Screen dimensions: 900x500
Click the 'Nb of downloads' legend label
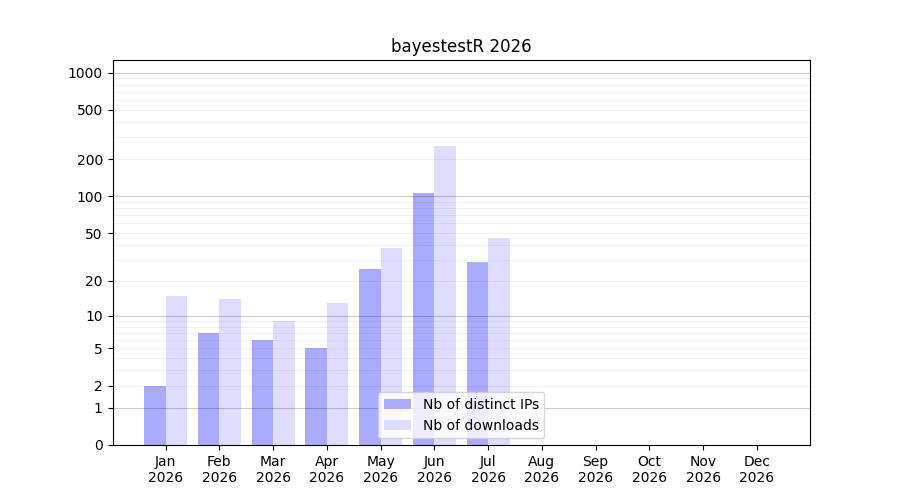pyautogui.click(x=481, y=425)
